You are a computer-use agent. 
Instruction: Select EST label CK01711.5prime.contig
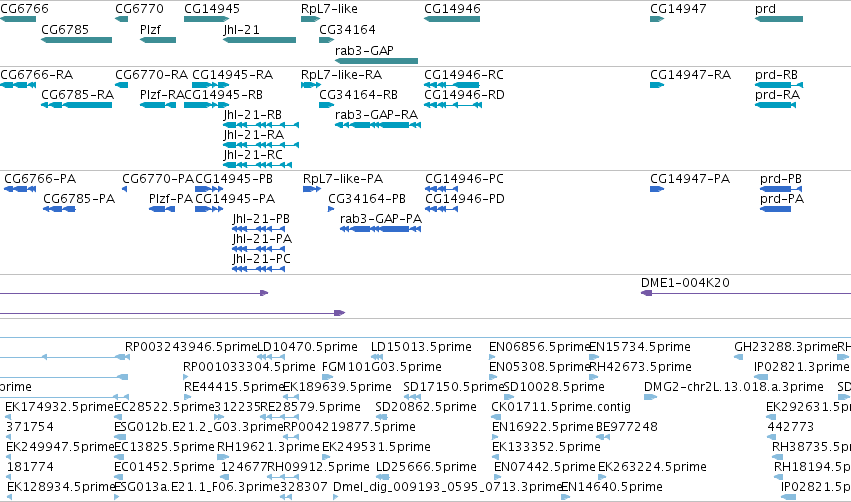[561, 407]
